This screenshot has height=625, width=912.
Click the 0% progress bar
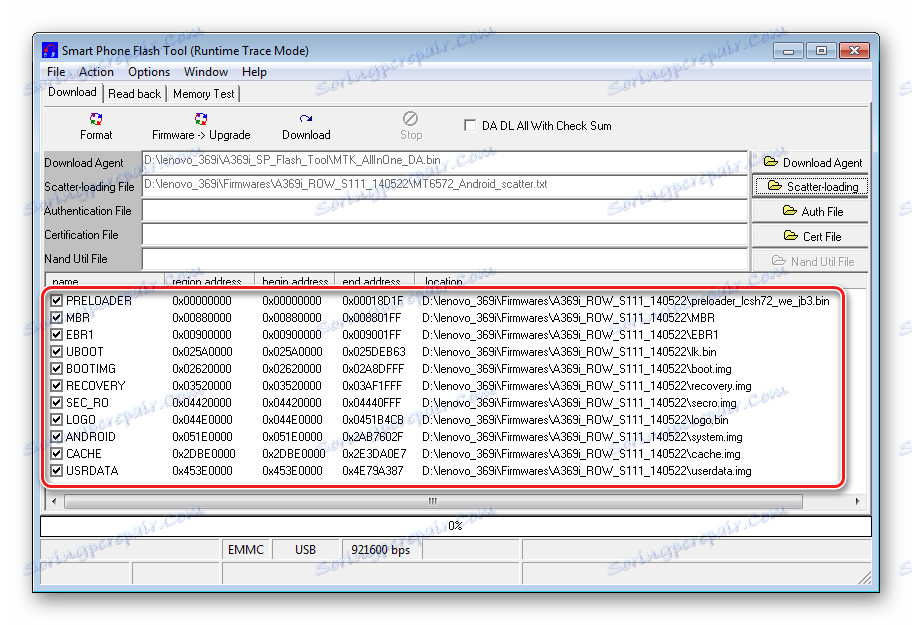click(x=456, y=526)
